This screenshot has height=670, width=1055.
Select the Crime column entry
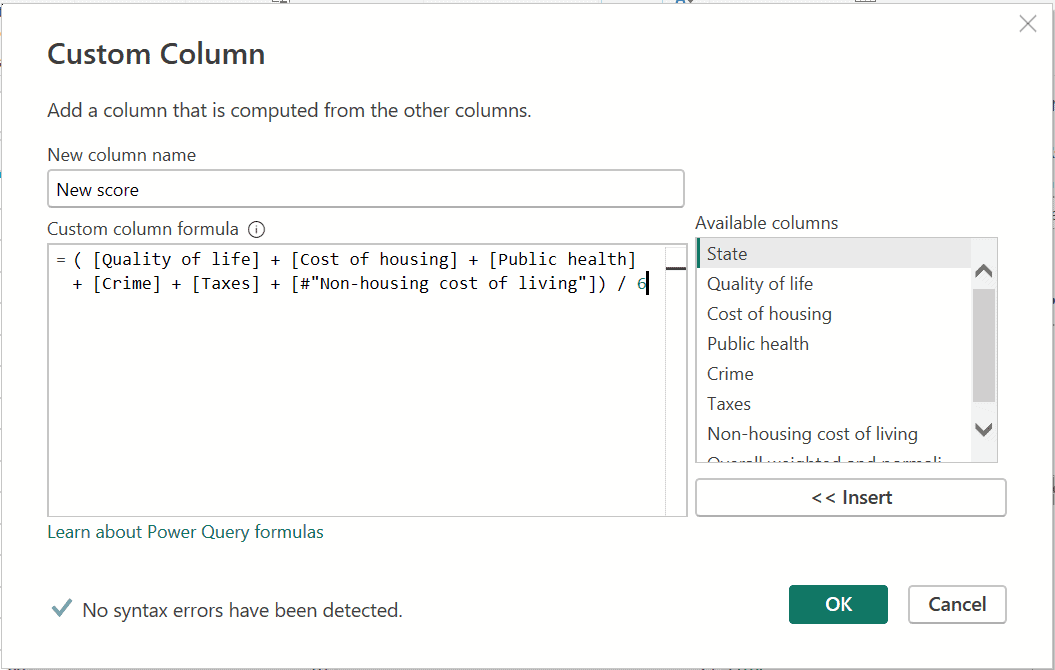[x=730, y=374]
